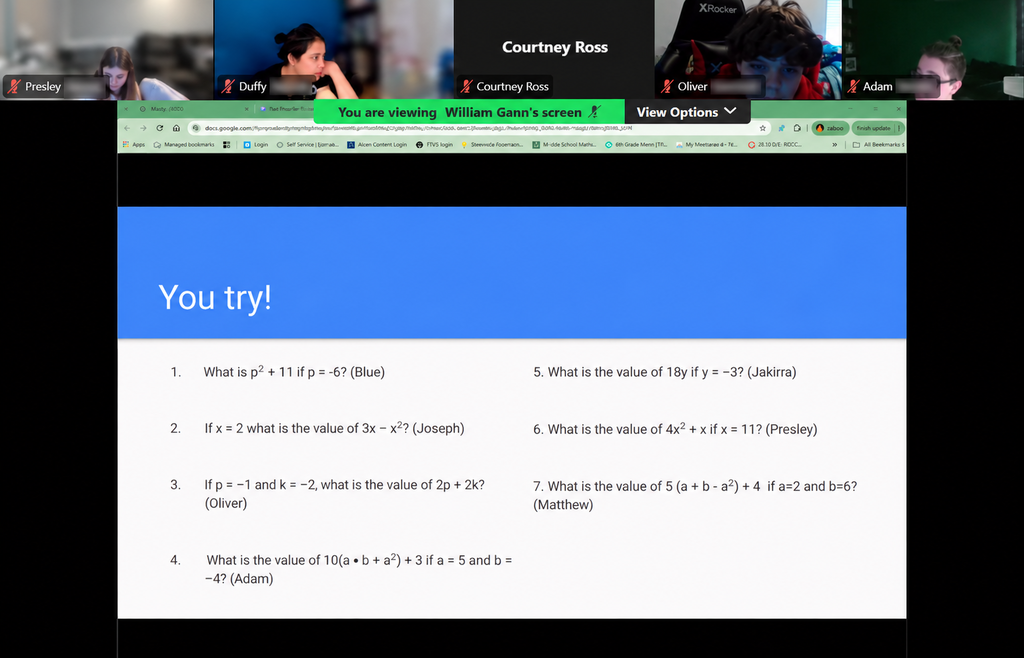Click Courtney Ross's muted microphone icon
Screen dimensions: 1024x658
(x=466, y=86)
